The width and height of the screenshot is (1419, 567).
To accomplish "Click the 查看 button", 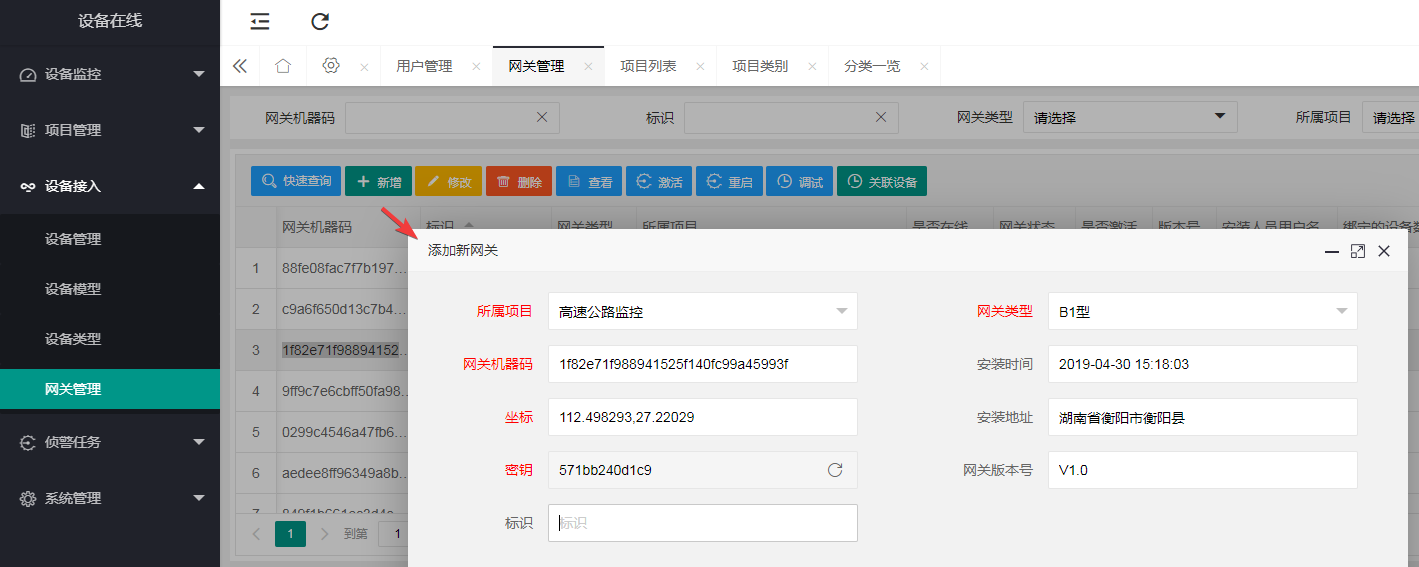I will (x=589, y=181).
